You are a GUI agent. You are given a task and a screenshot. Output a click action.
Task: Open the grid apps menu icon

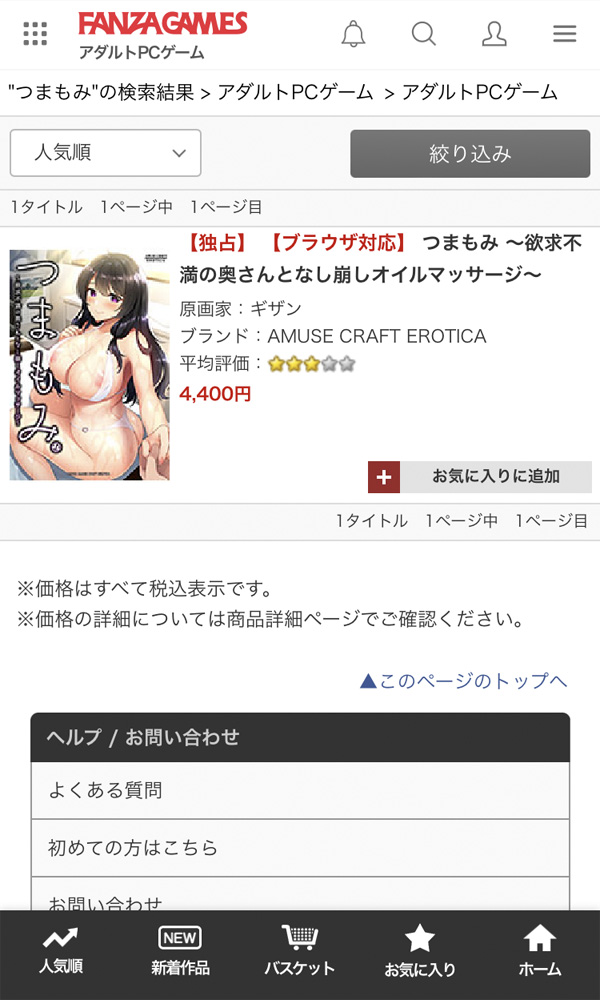(35, 34)
